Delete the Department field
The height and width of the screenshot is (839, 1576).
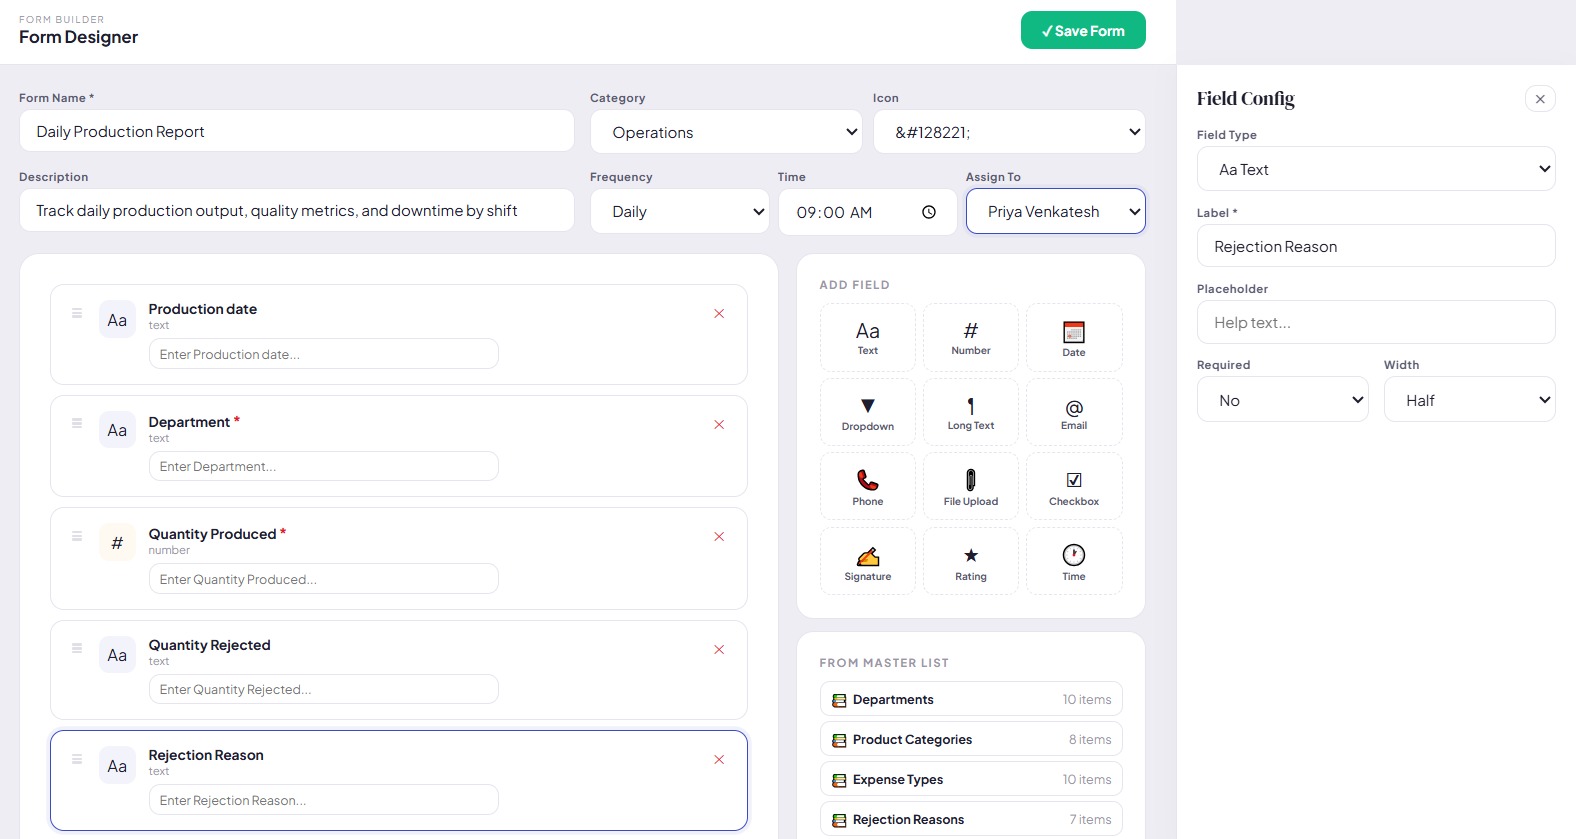tap(719, 425)
